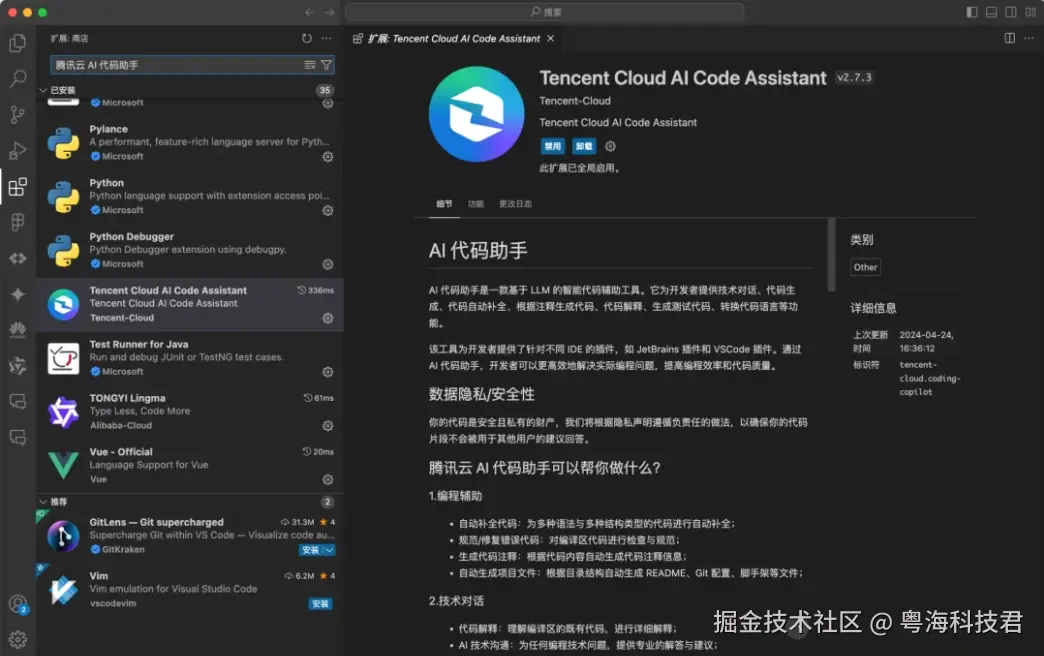Switch to the 功能 tab
Viewport: 1044px width, 656px height.
[475, 204]
